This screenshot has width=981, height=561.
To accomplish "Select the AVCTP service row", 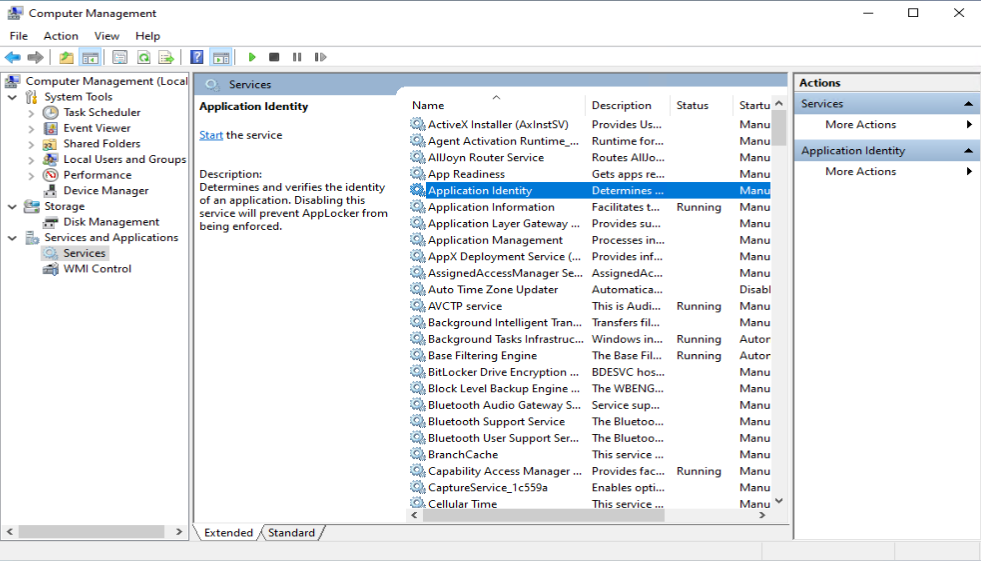I will [x=590, y=306].
